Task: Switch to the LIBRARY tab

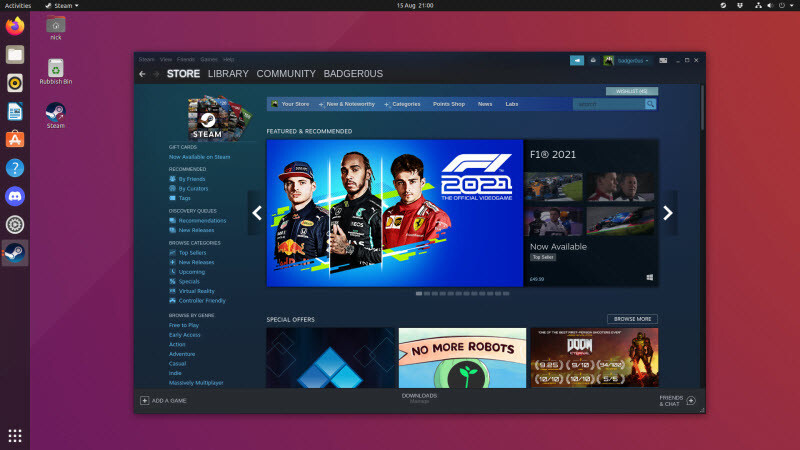Action: pos(228,74)
